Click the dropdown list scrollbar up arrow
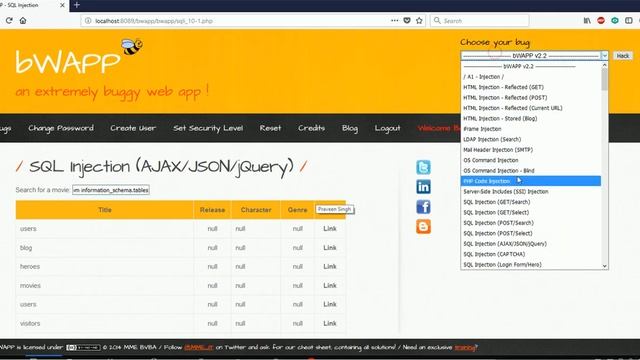Viewport: 640px width, 360px height. (x=604, y=65)
